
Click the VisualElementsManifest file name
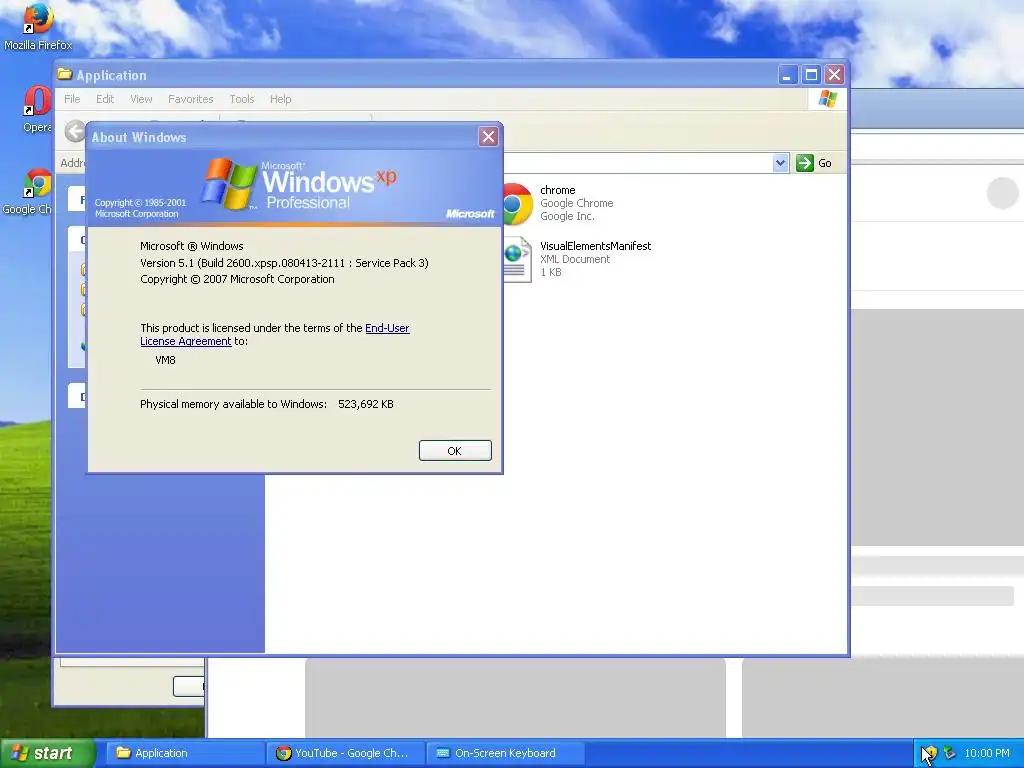click(596, 246)
